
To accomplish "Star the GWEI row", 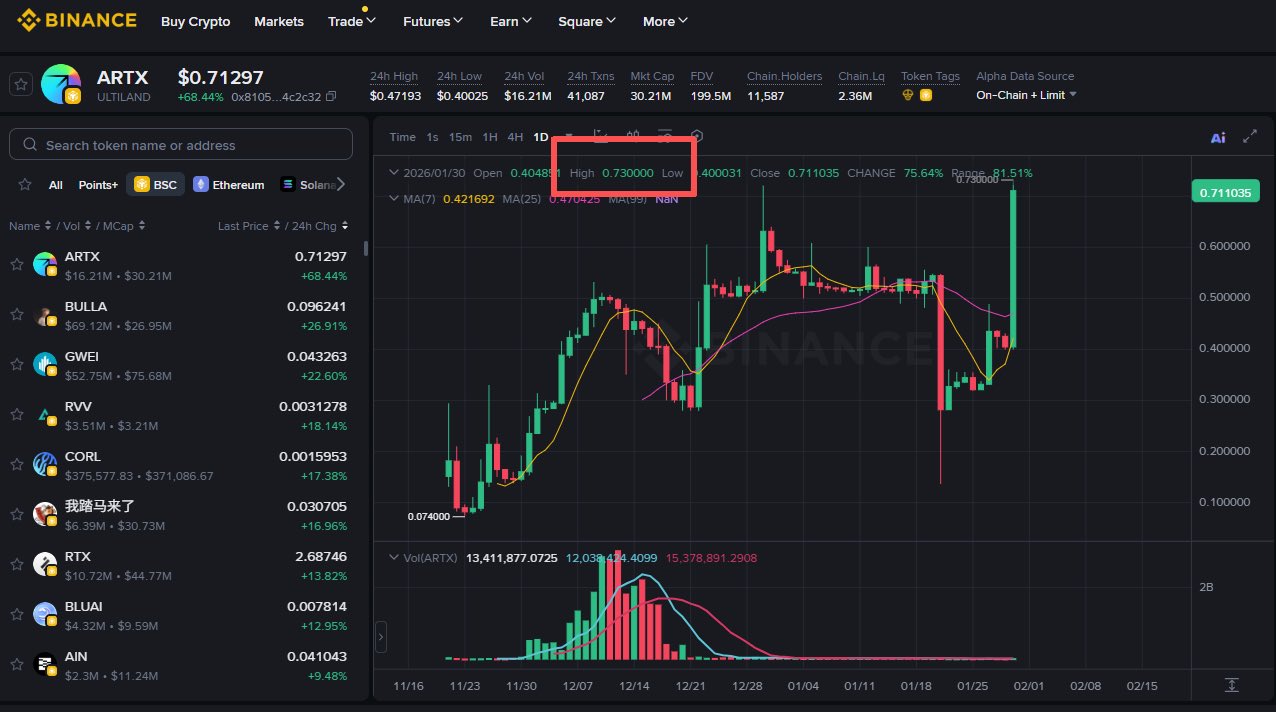I will 17,364.
